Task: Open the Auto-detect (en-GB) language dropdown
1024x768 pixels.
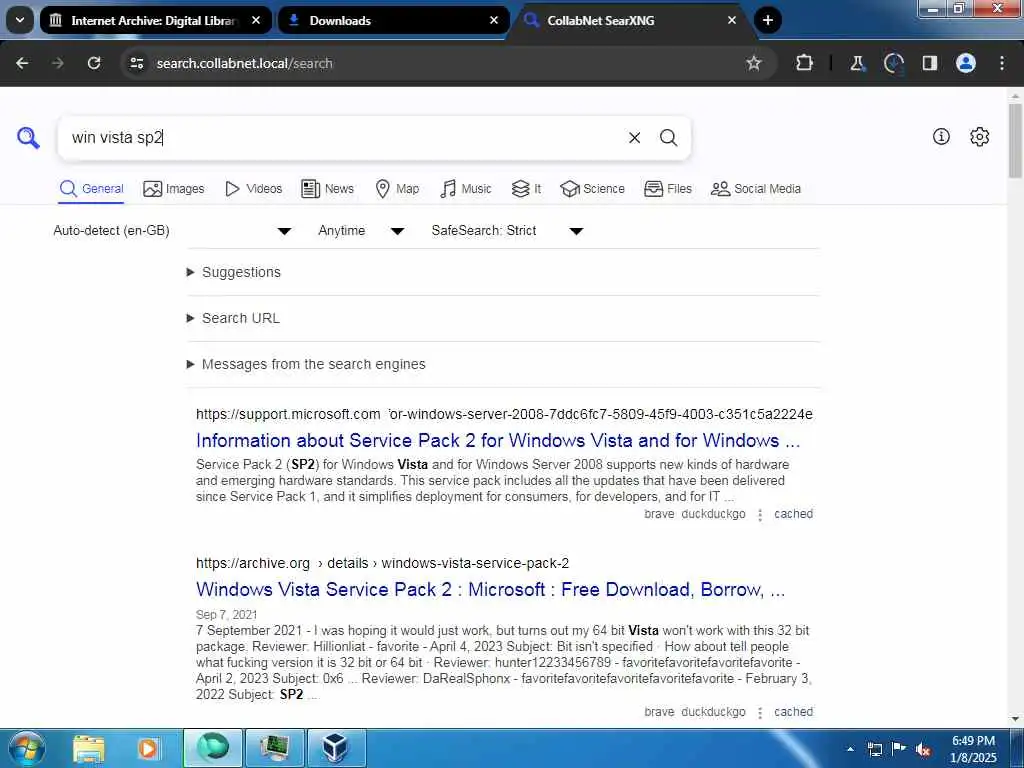Action: pyautogui.click(x=172, y=231)
